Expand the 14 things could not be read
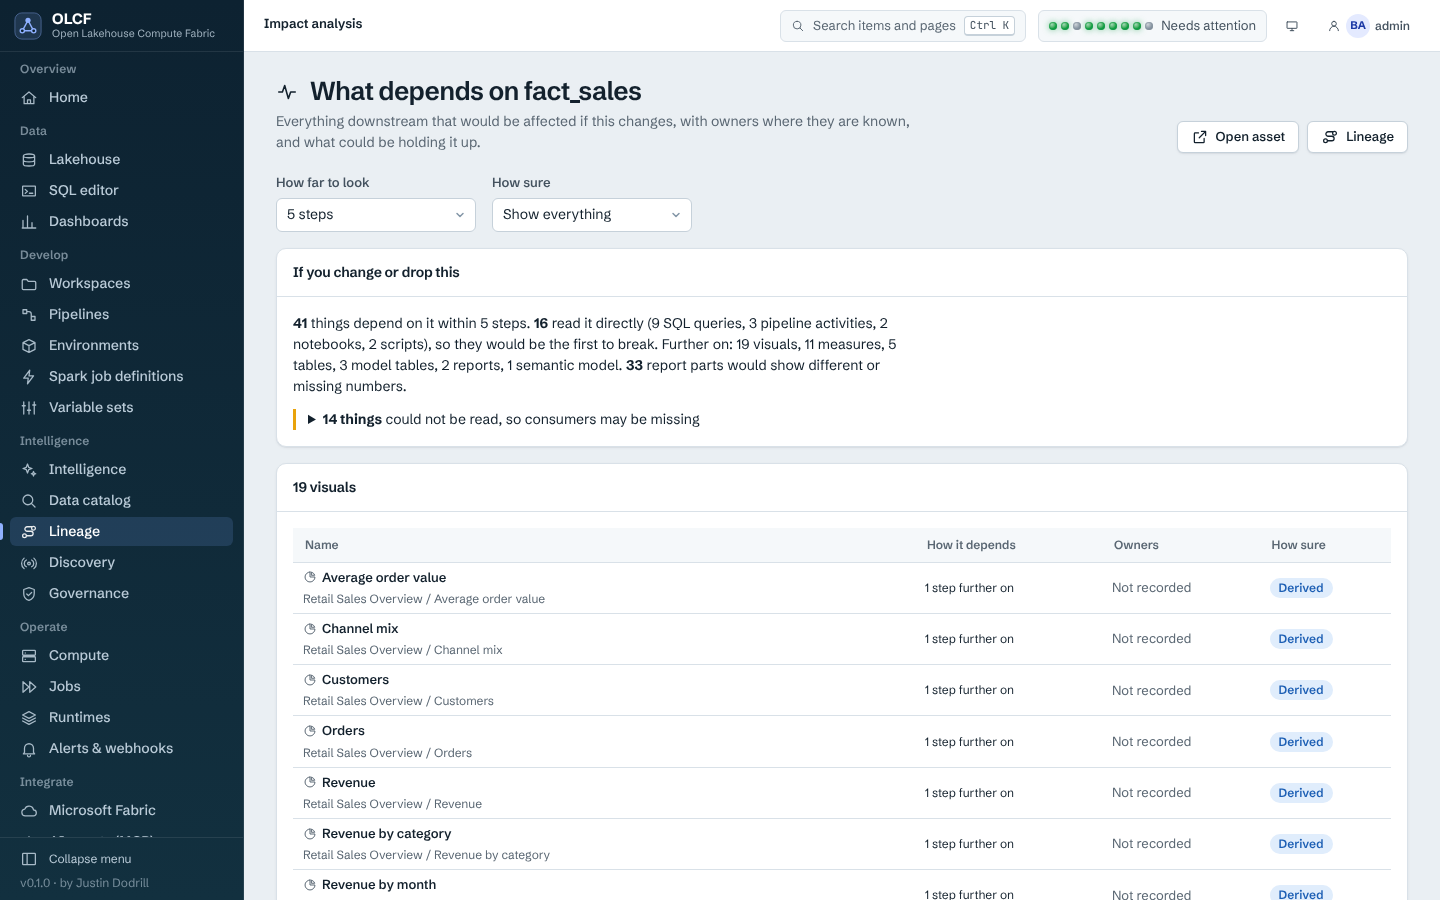1440x900 pixels. click(x=504, y=419)
